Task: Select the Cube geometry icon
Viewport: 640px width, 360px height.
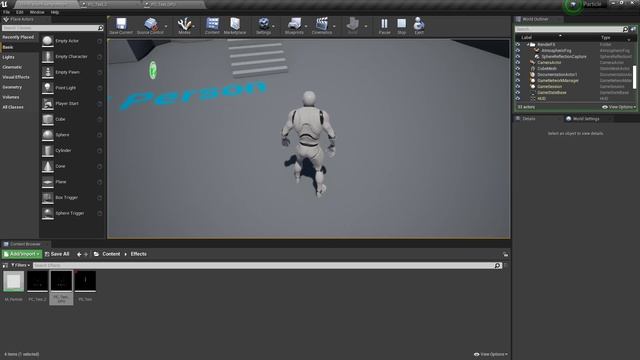Action: pyautogui.click(x=48, y=119)
